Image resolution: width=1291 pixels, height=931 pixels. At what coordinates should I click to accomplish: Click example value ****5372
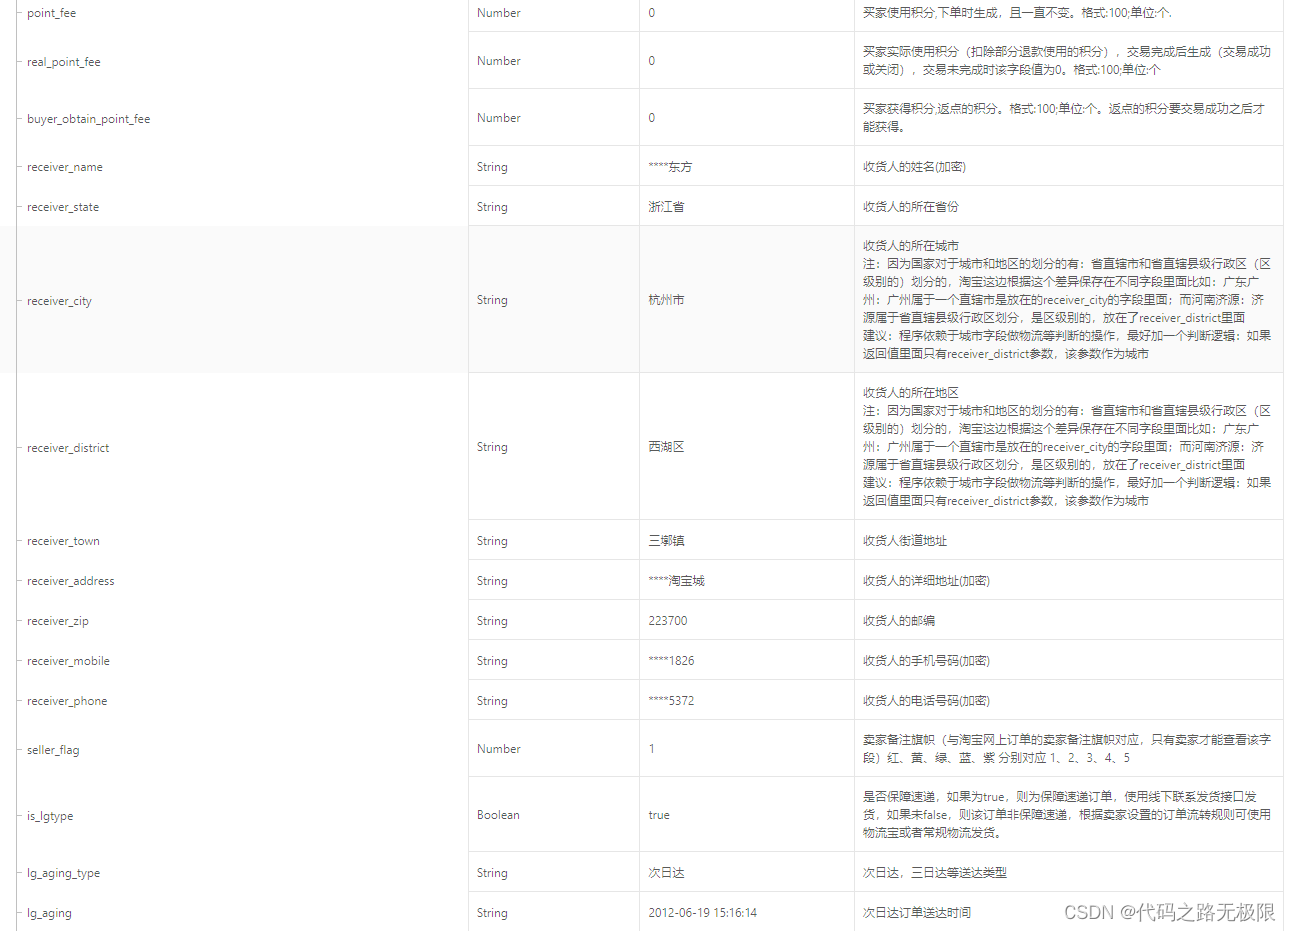pos(671,701)
